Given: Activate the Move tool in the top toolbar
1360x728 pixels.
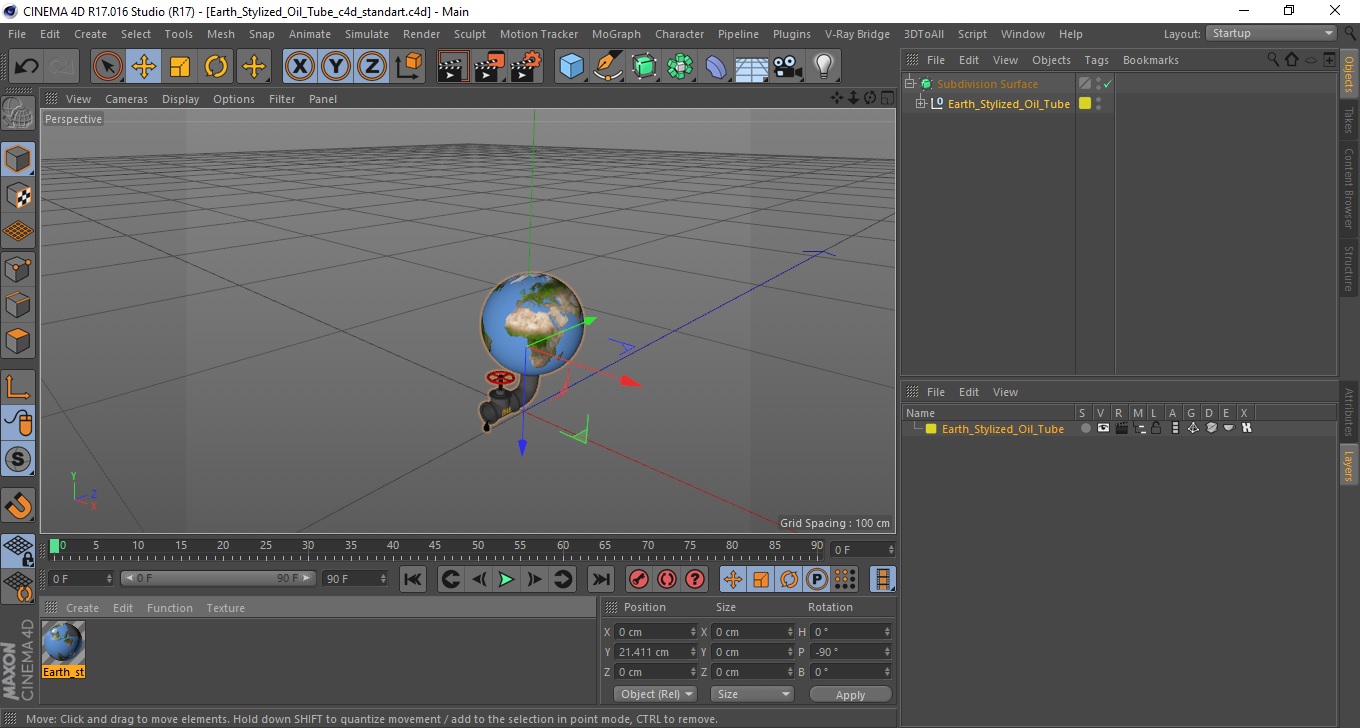Looking at the screenshot, I should pyautogui.click(x=144, y=67).
